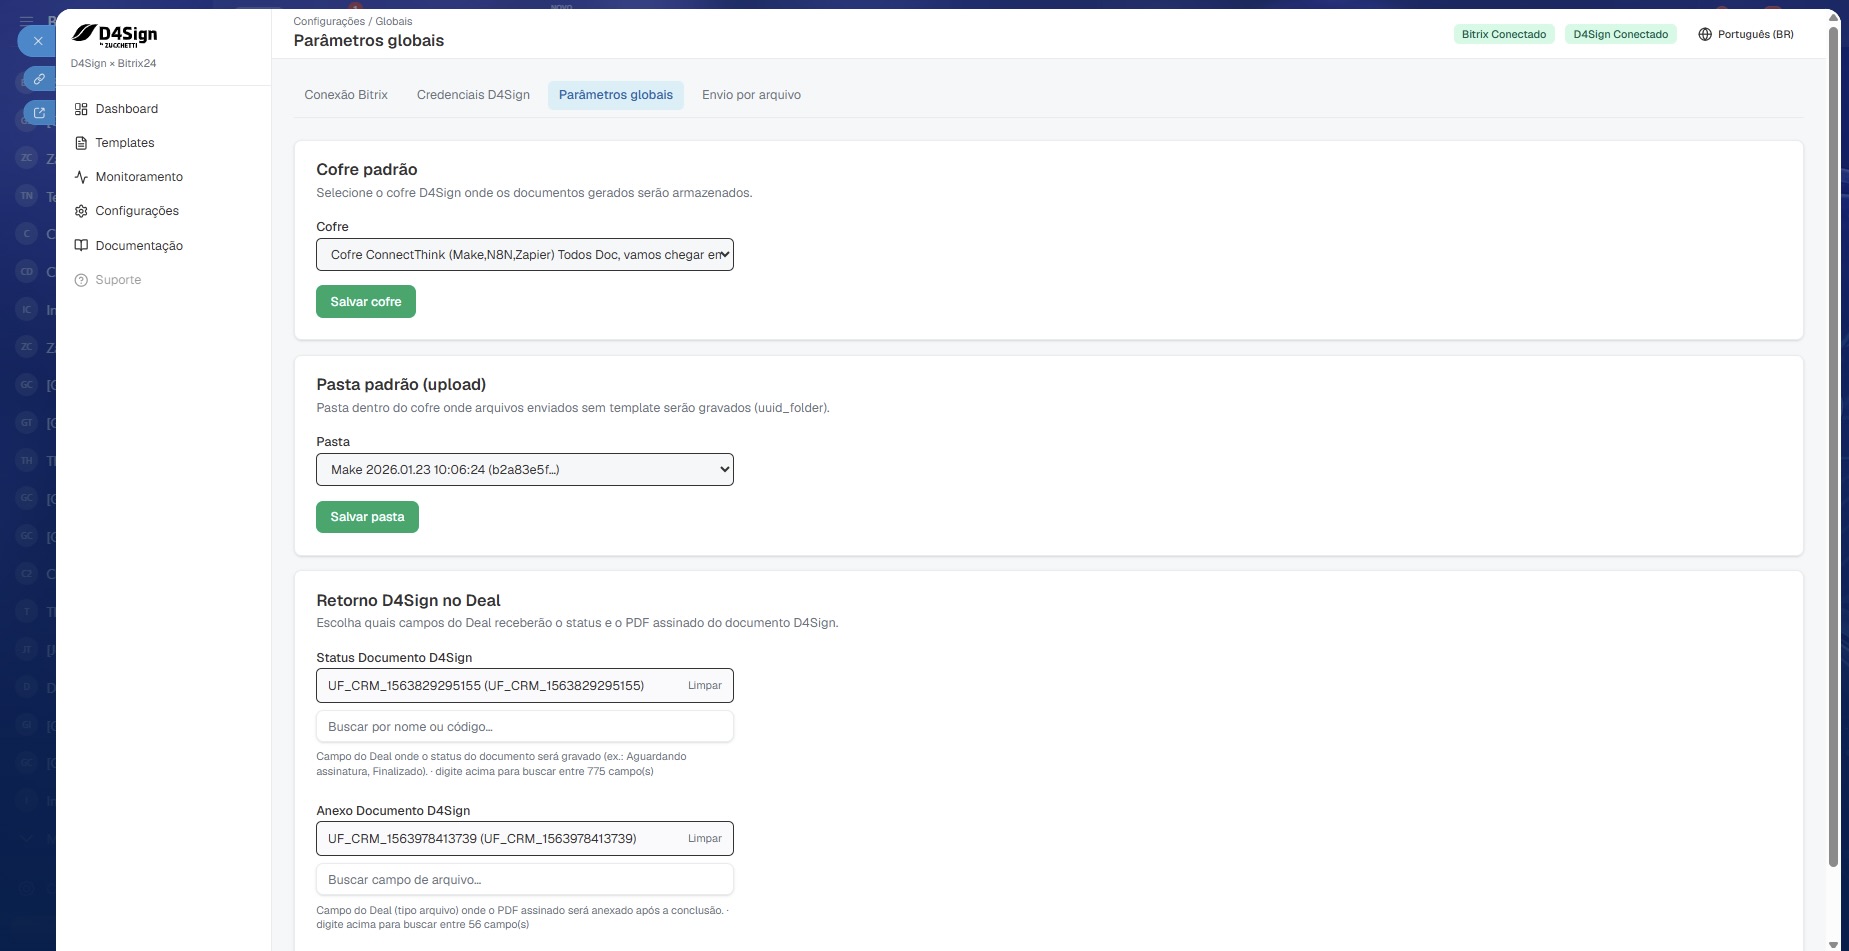
Task: Click the Configurações / Globais breadcrumb
Action: click(x=353, y=21)
